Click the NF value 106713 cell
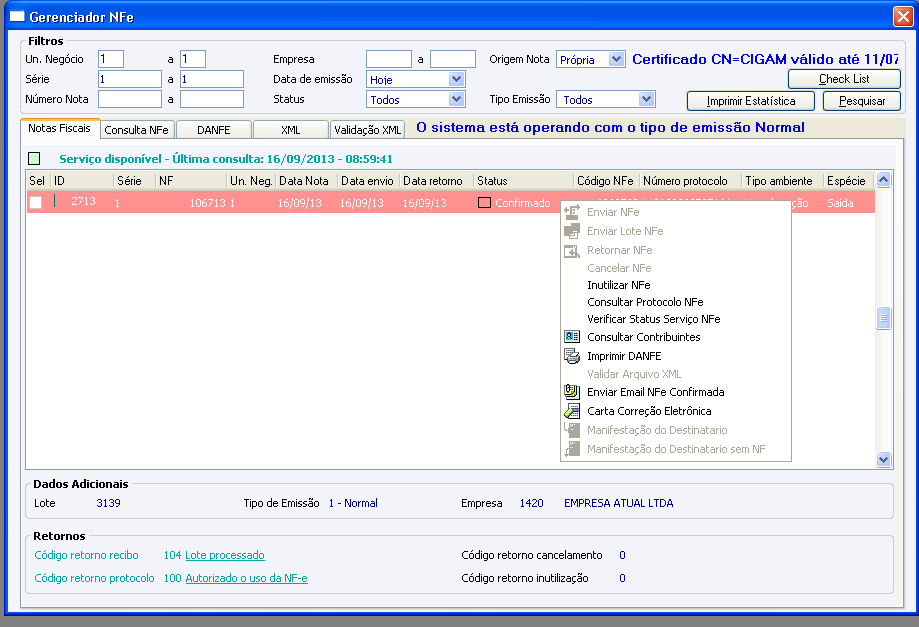 tap(207, 203)
